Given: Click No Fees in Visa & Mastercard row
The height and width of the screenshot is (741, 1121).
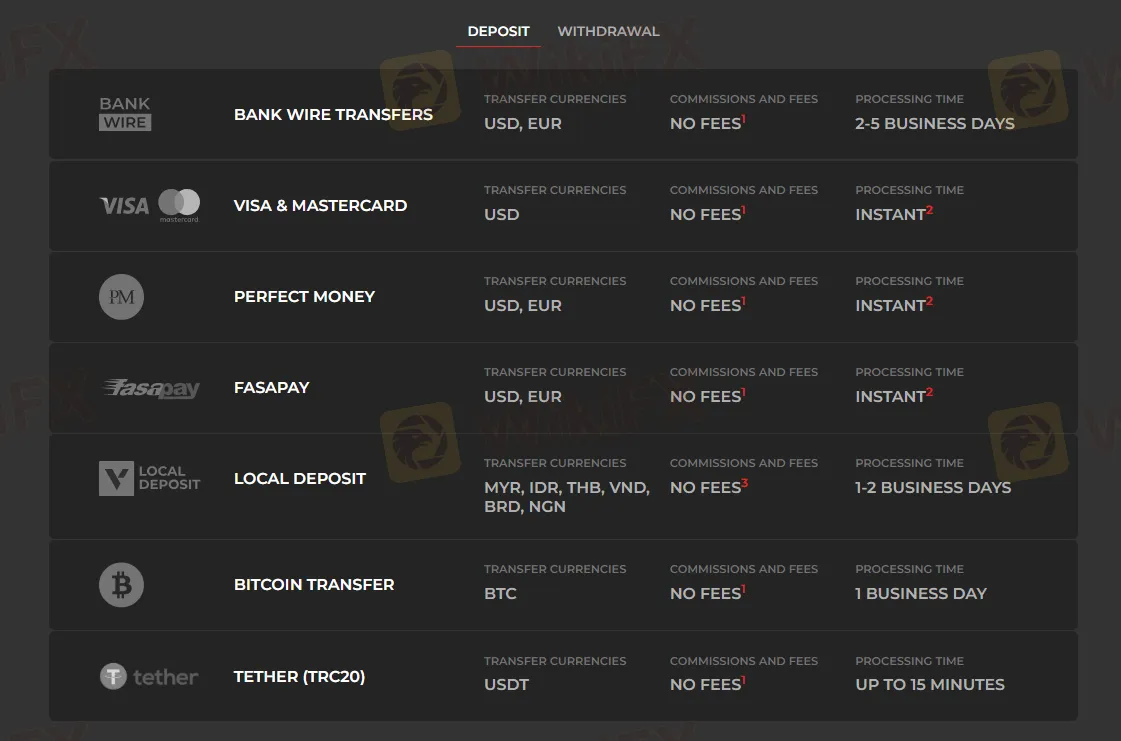Looking at the screenshot, I should click(x=708, y=214).
